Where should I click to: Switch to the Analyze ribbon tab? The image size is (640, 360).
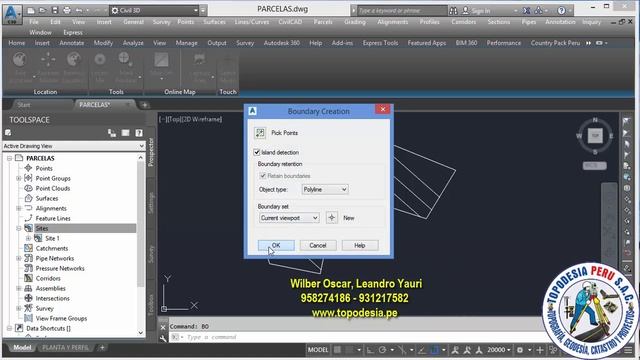pyautogui.click(x=133, y=43)
